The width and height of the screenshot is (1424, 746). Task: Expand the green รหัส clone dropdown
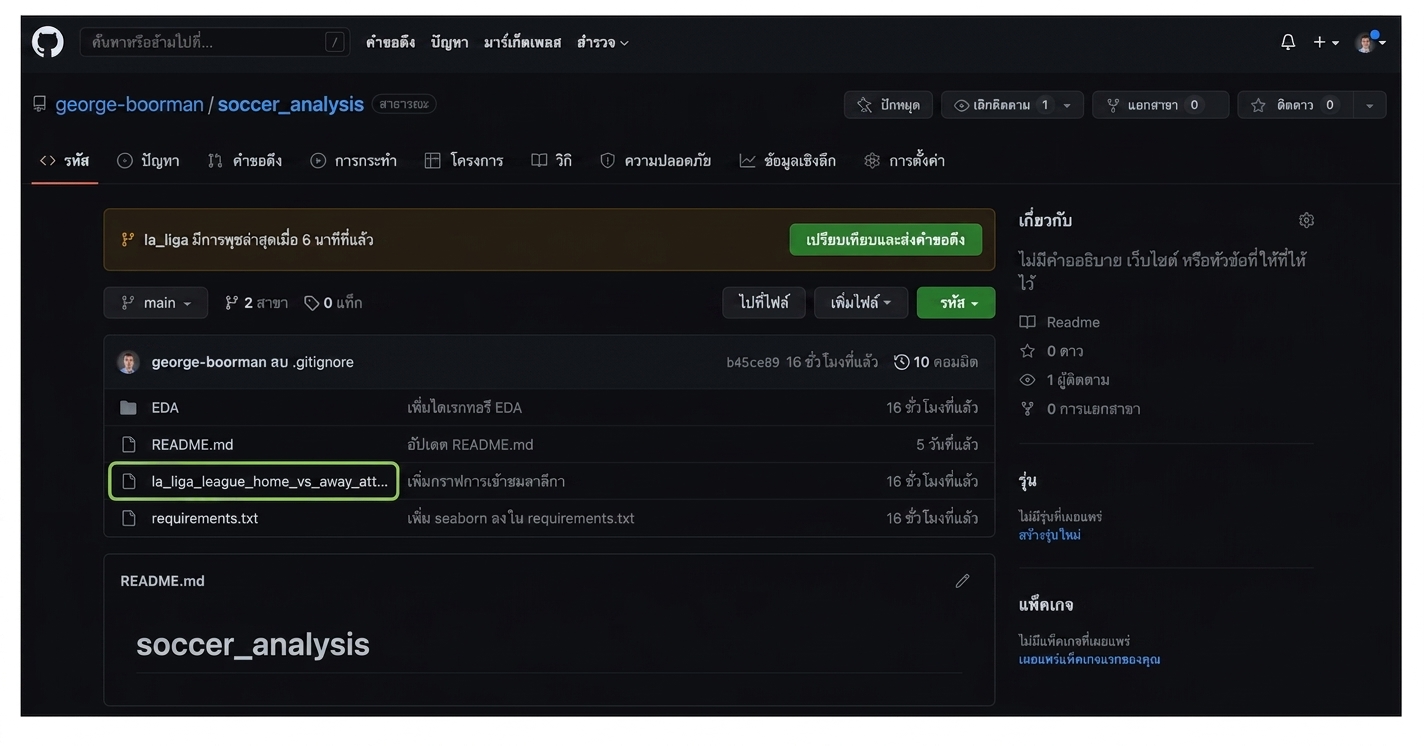956,303
